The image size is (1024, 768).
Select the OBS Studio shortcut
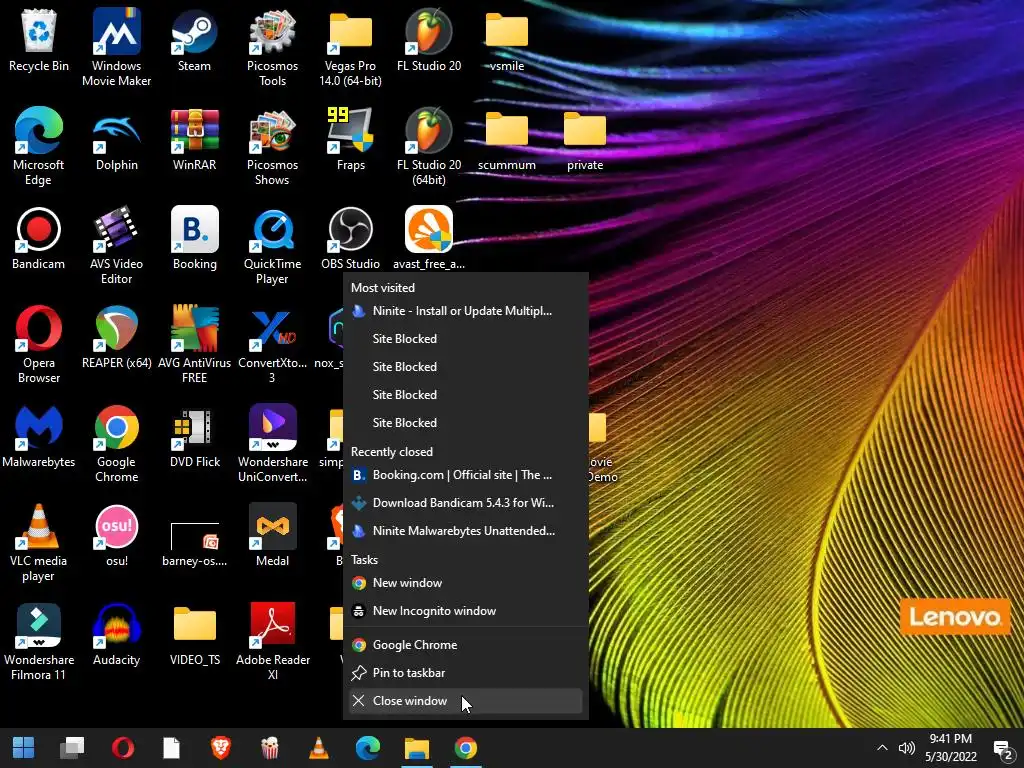(x=350, y=238)
